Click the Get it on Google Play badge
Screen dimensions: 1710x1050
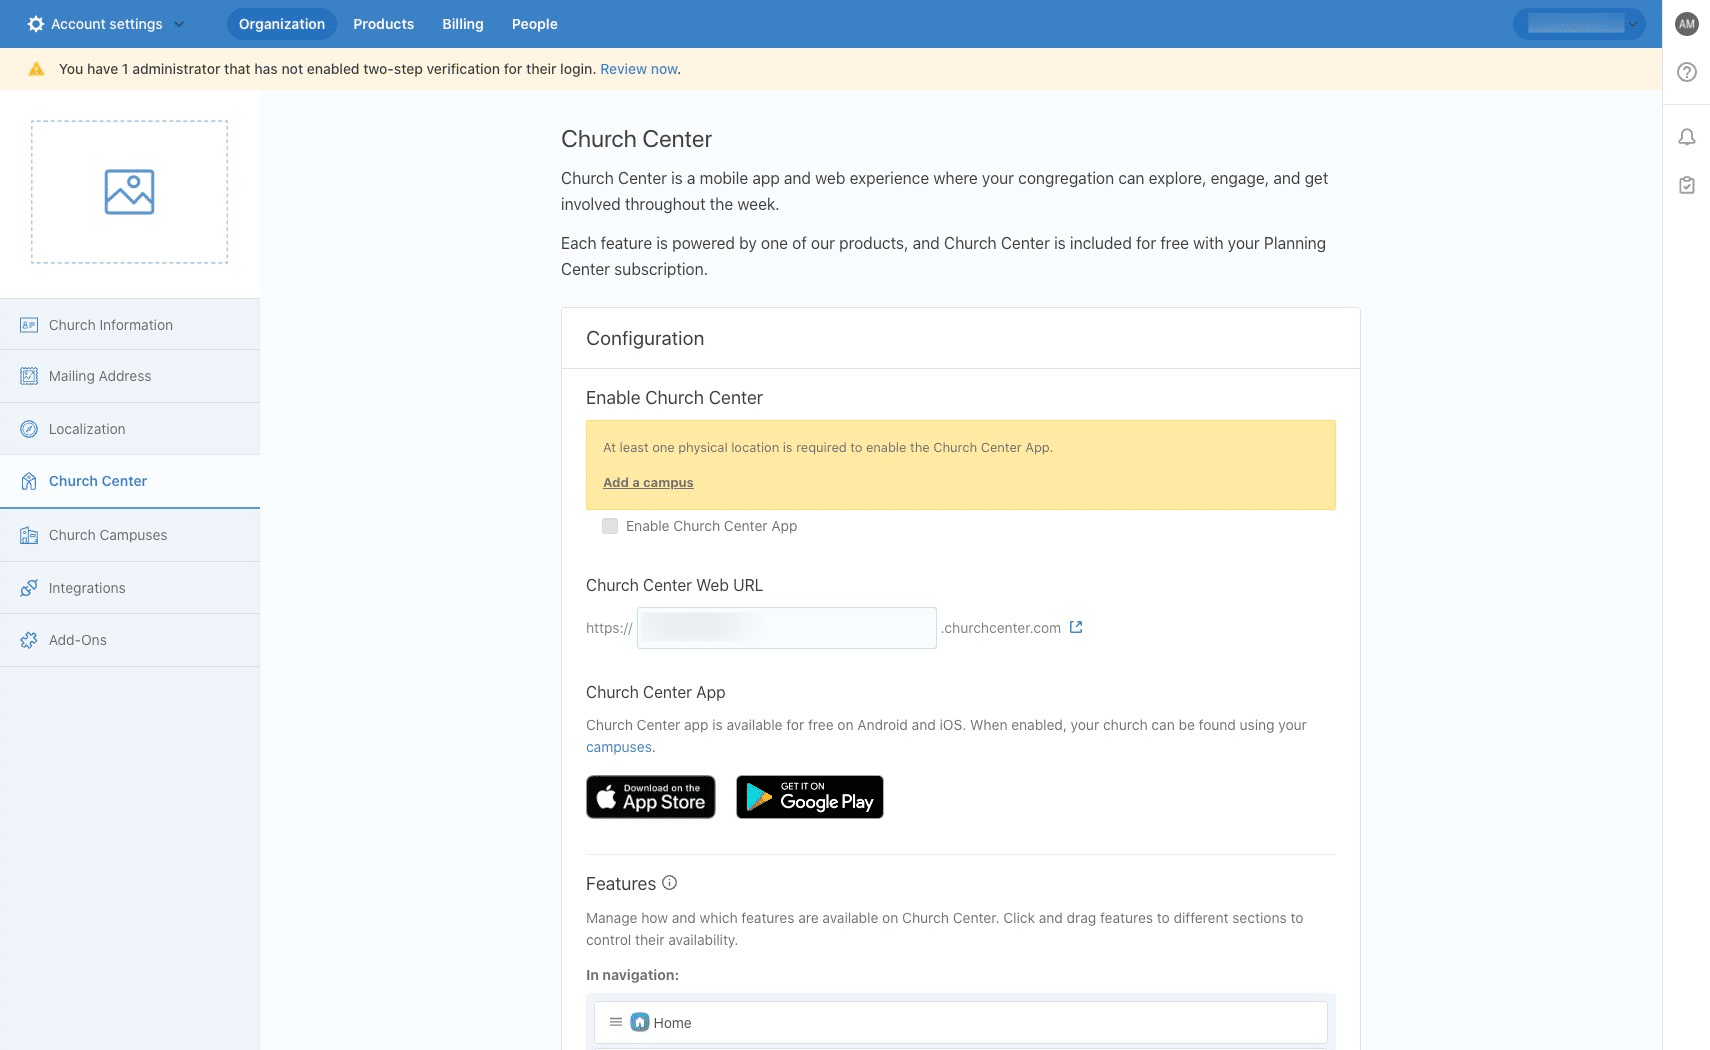point(810,797)
